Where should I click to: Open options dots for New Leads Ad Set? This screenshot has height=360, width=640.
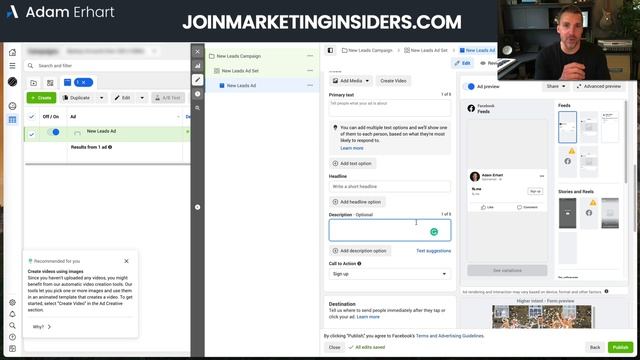310,71
